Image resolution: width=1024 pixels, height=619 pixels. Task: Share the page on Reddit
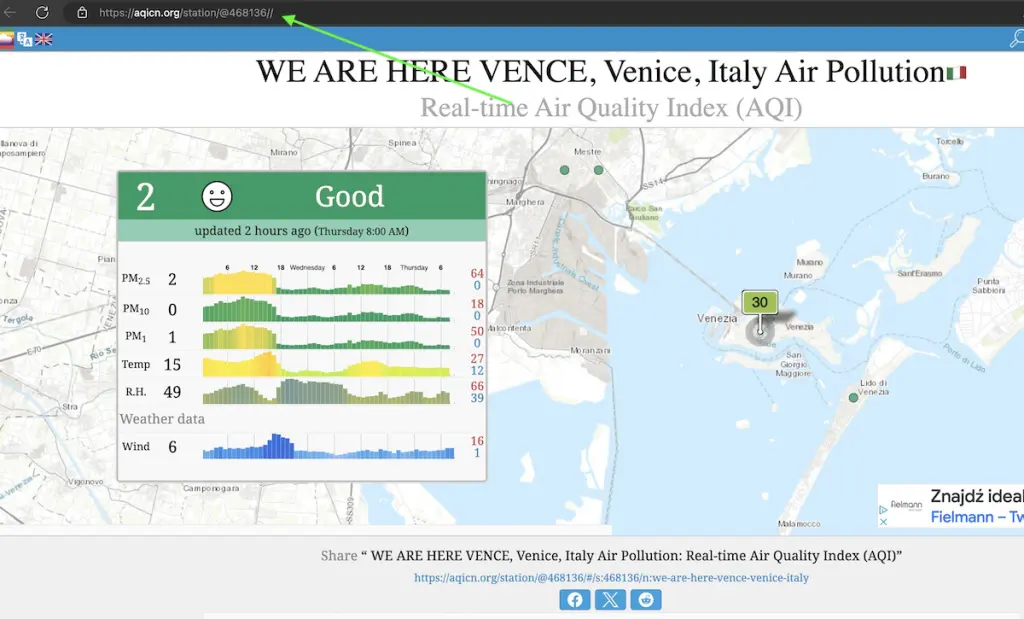coord(646,600)
